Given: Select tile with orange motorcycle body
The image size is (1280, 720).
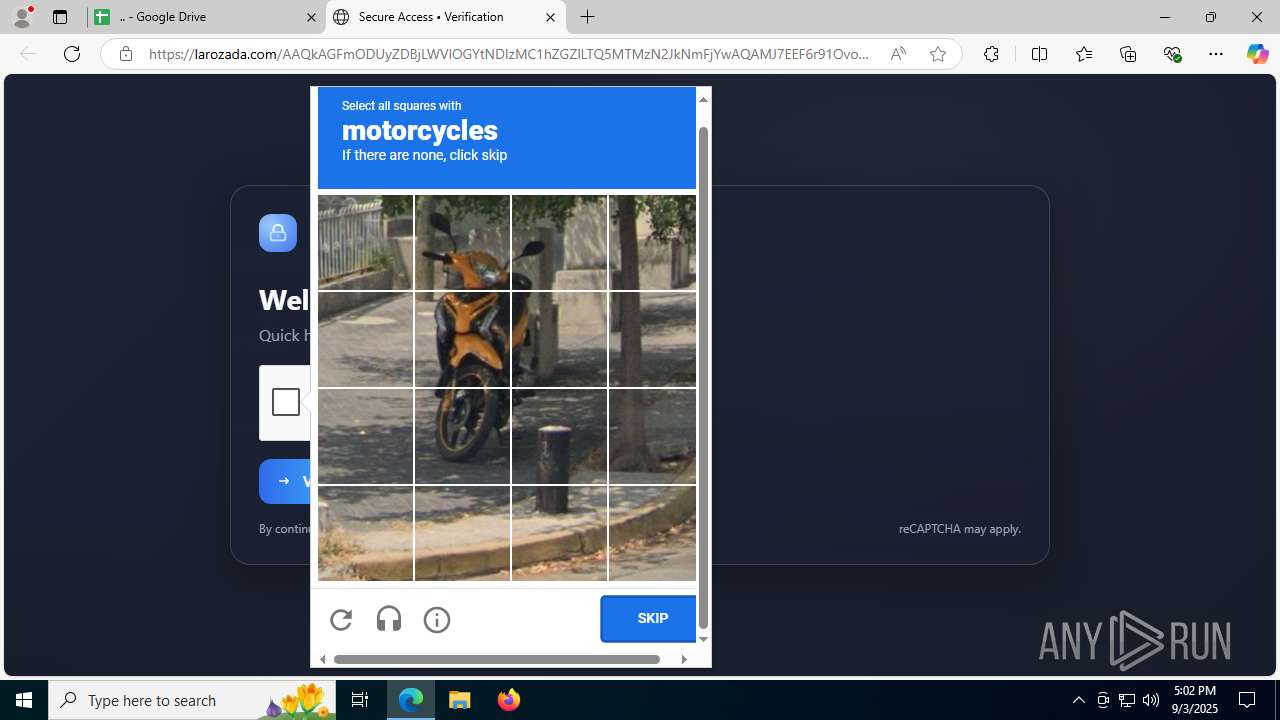Looking at the screenshot, I should (462, 340).
